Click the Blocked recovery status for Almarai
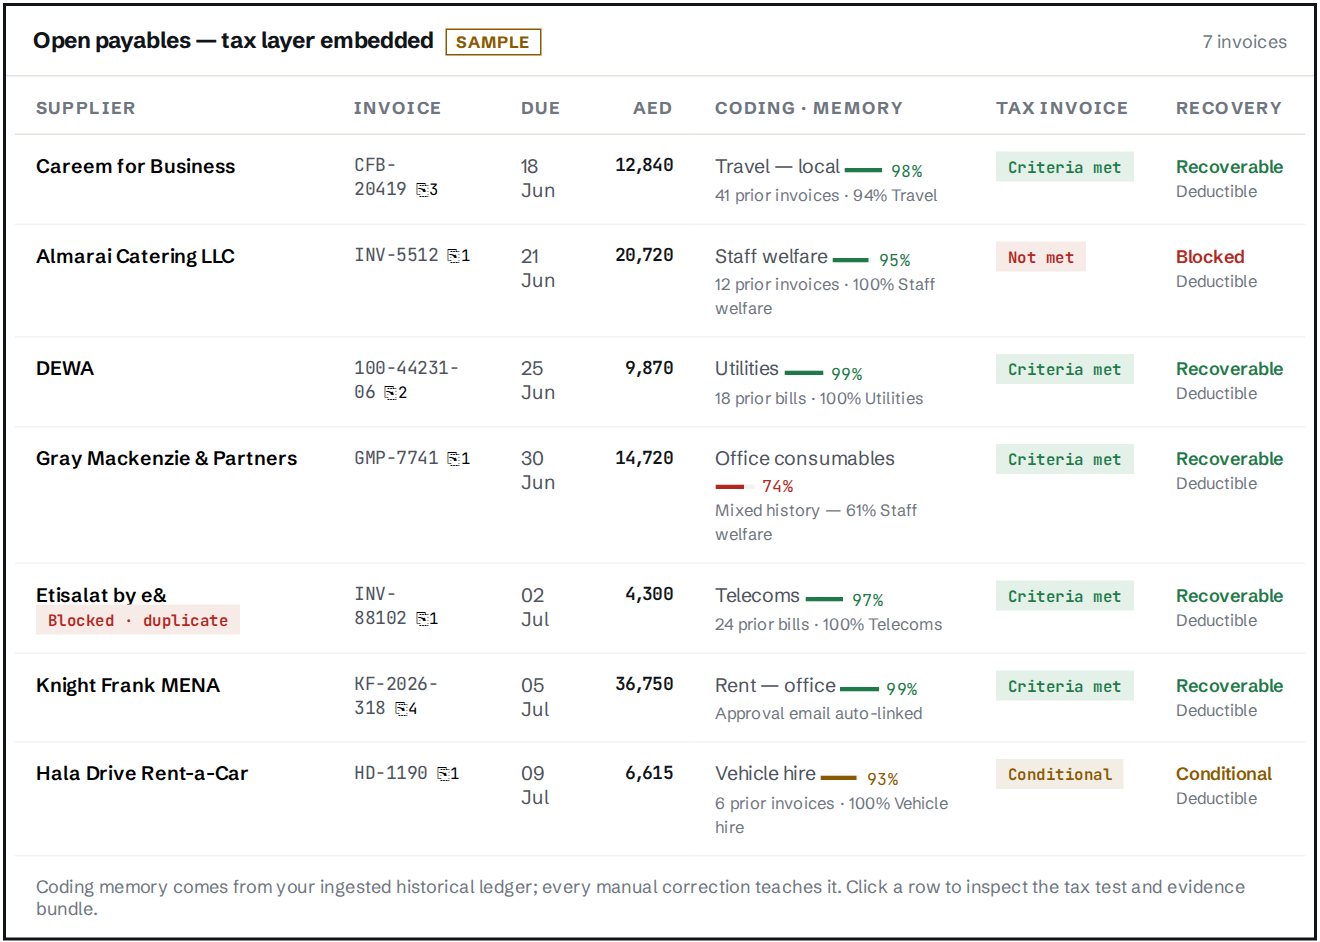This screenshot has width=1320, height=942. click(x=1210, y=257)
